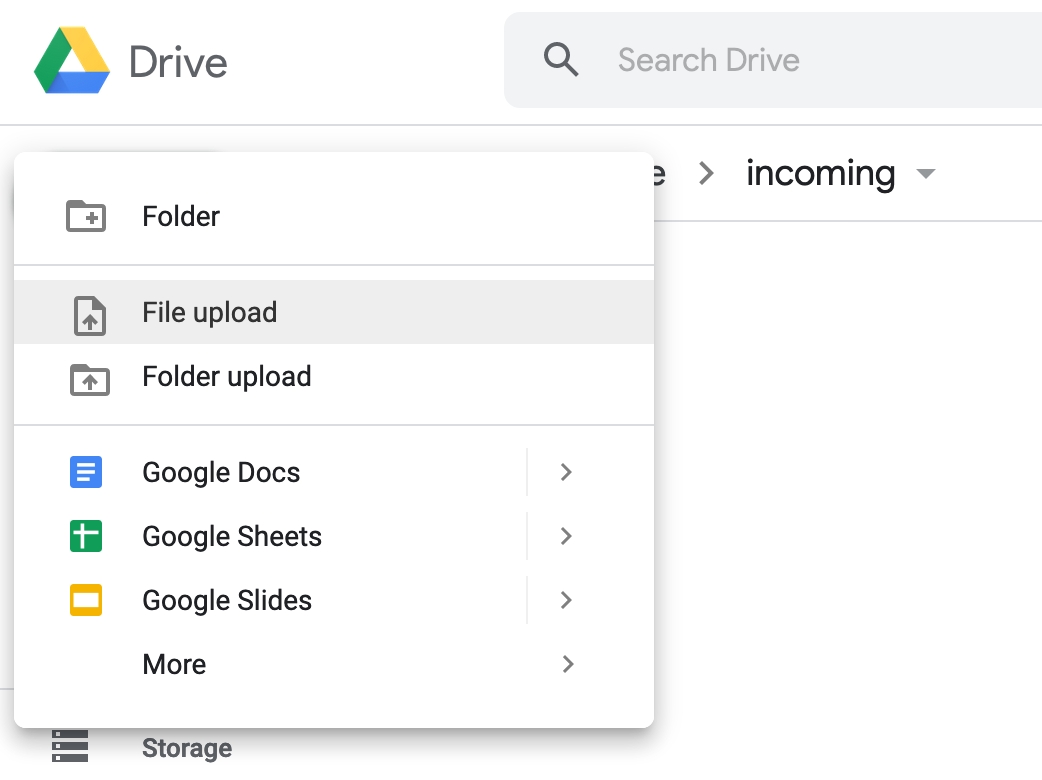Open the More submenu arrow
The image size is (1042, 780).
click(x=567, y=665)
